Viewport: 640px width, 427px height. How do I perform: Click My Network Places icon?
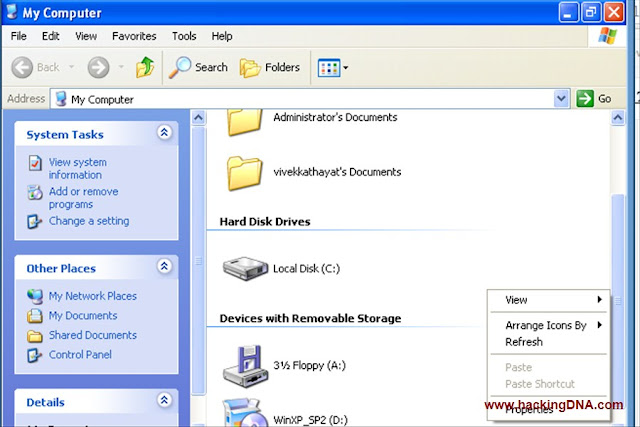click(x=35, y=296)
